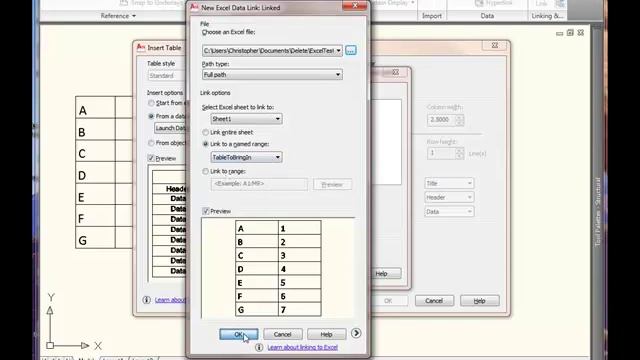Screen dimensions: 640x360
Task: Adjust the Column width spinner arrows
Action: tap(460, 120)
